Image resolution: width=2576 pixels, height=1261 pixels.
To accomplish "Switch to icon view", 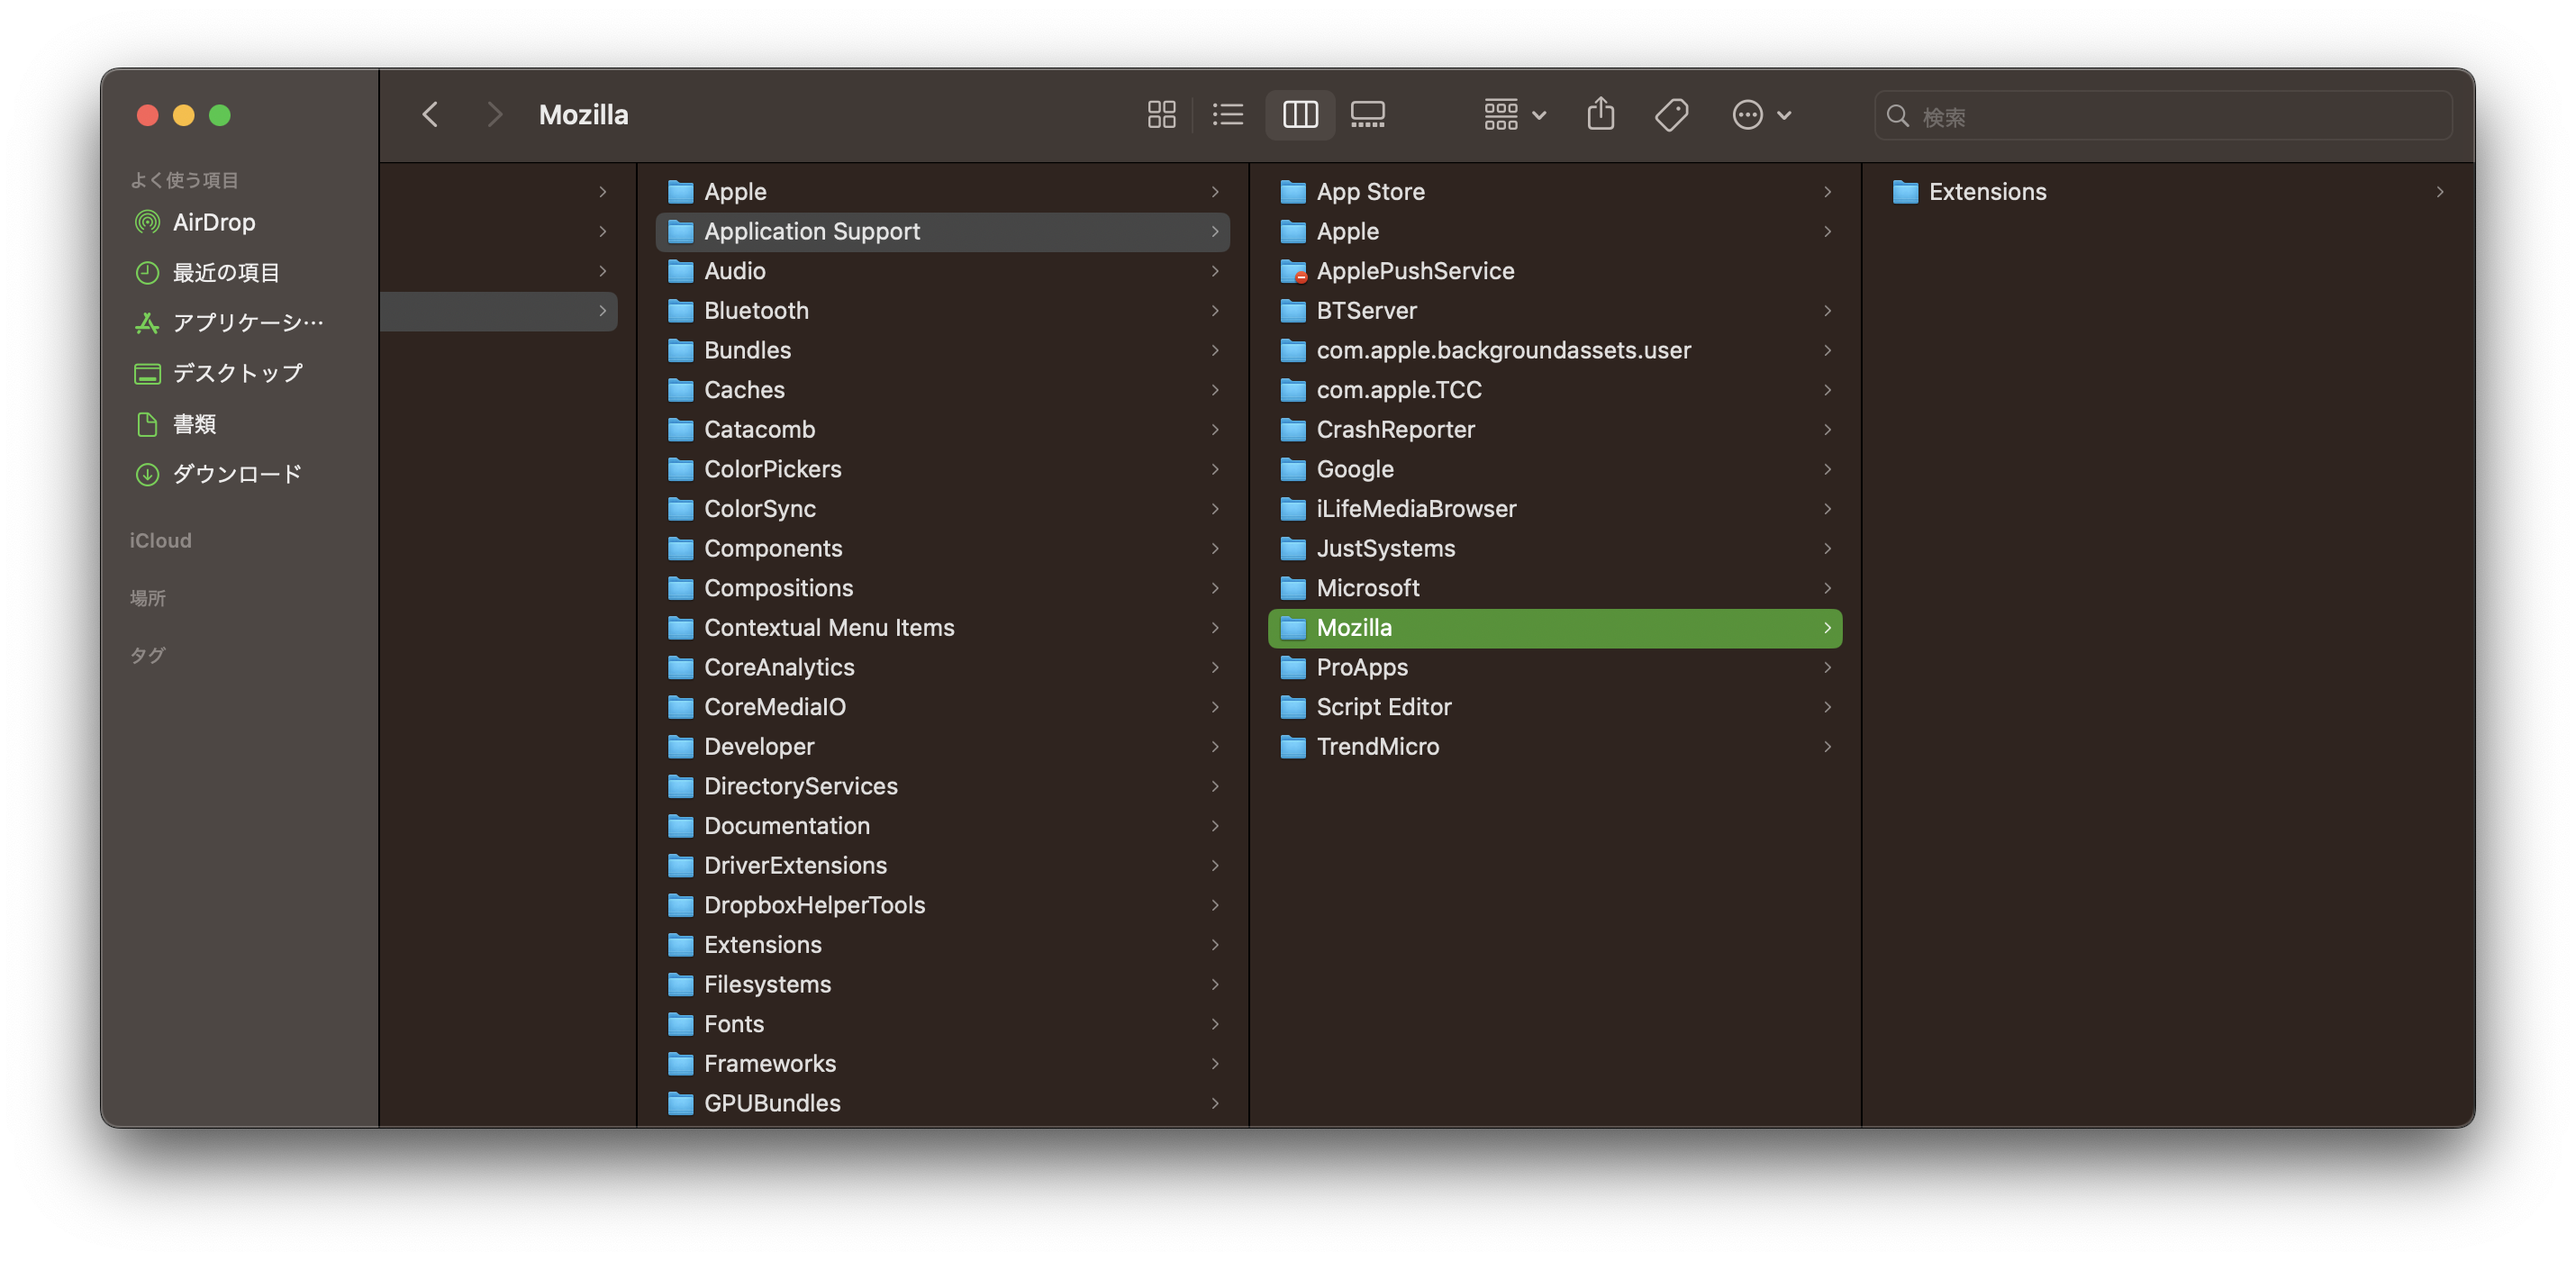I will pyautogui.click(x=1161, y=115).
